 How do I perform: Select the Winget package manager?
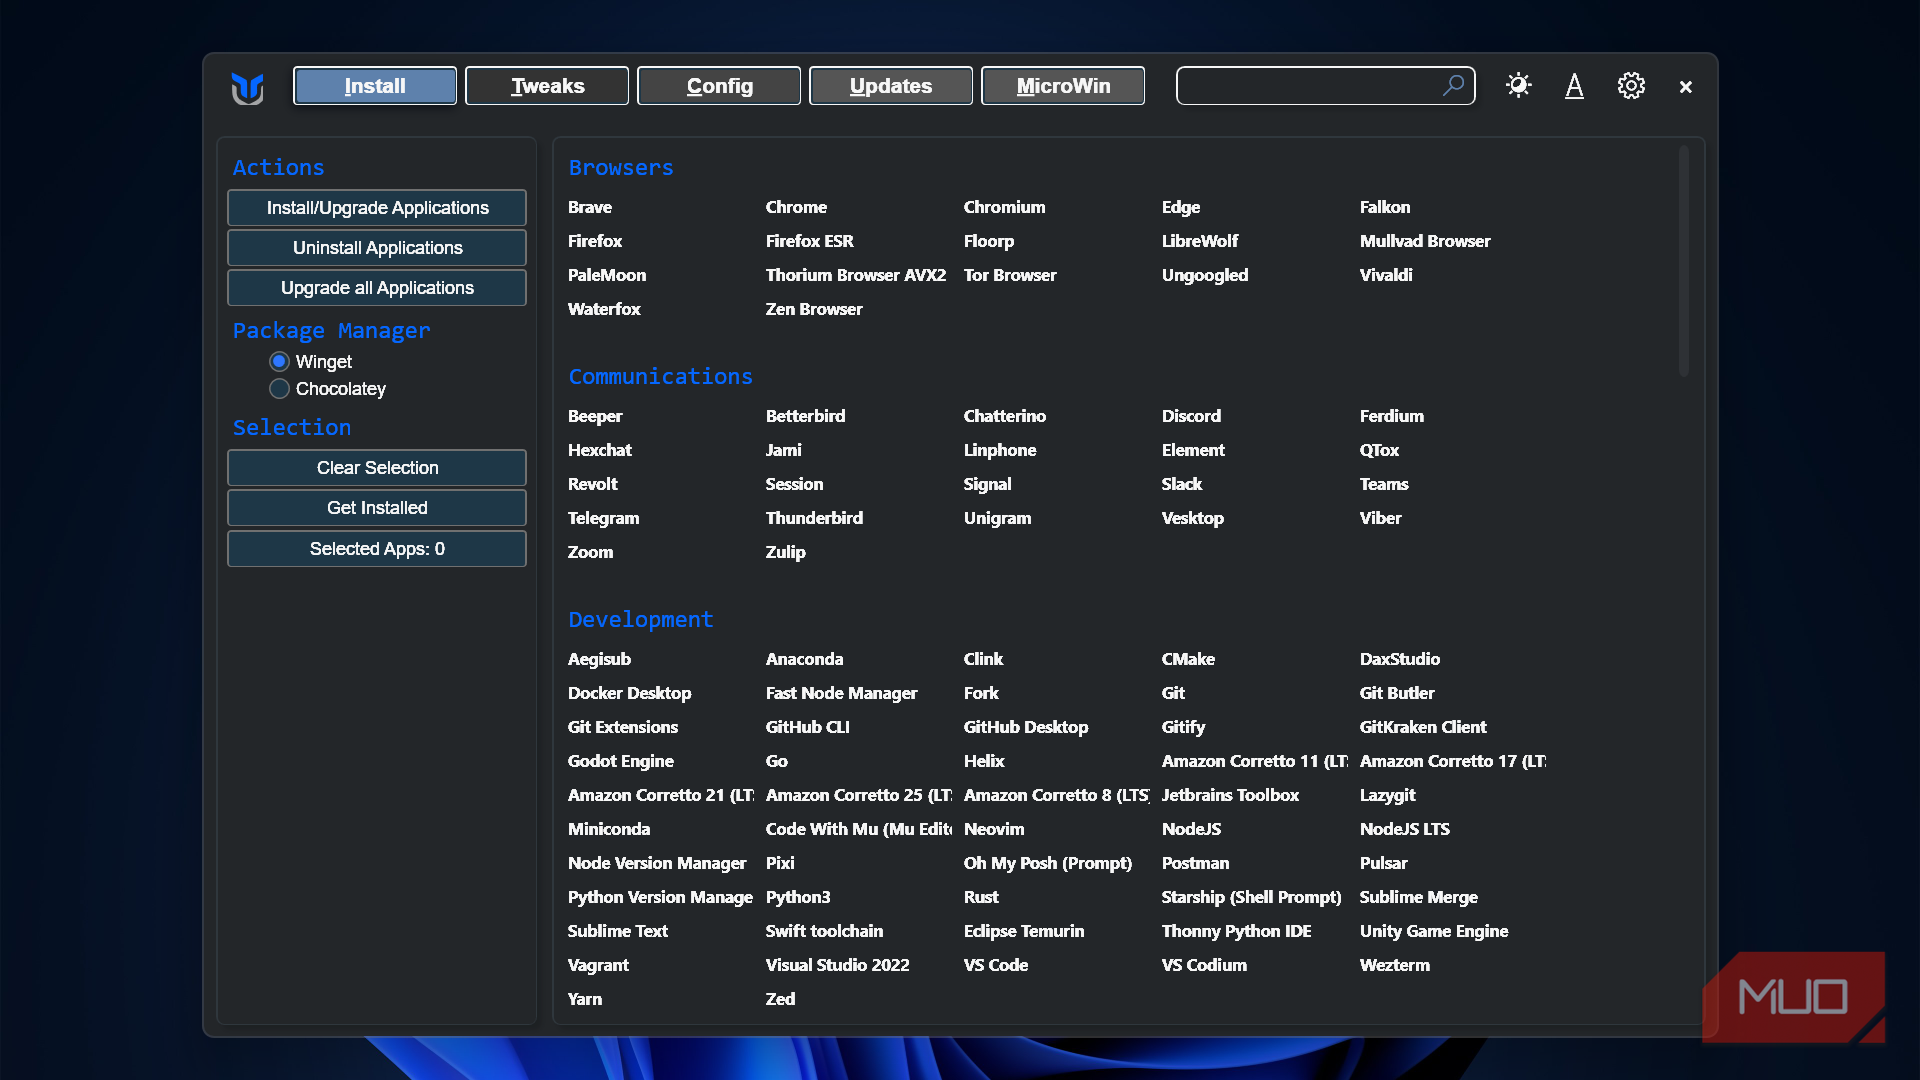click(280, 361)
